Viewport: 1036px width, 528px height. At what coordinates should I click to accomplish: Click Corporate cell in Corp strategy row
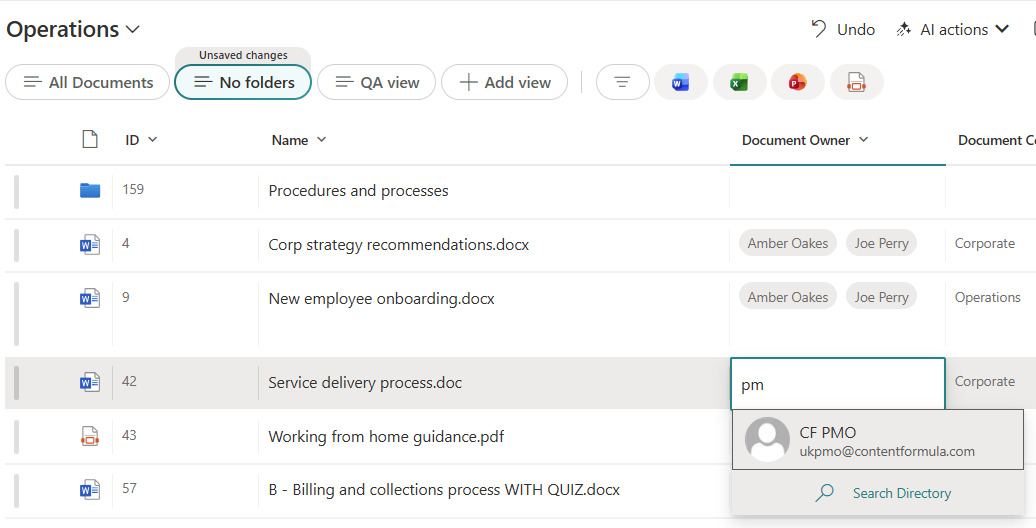tap(984, 243)
